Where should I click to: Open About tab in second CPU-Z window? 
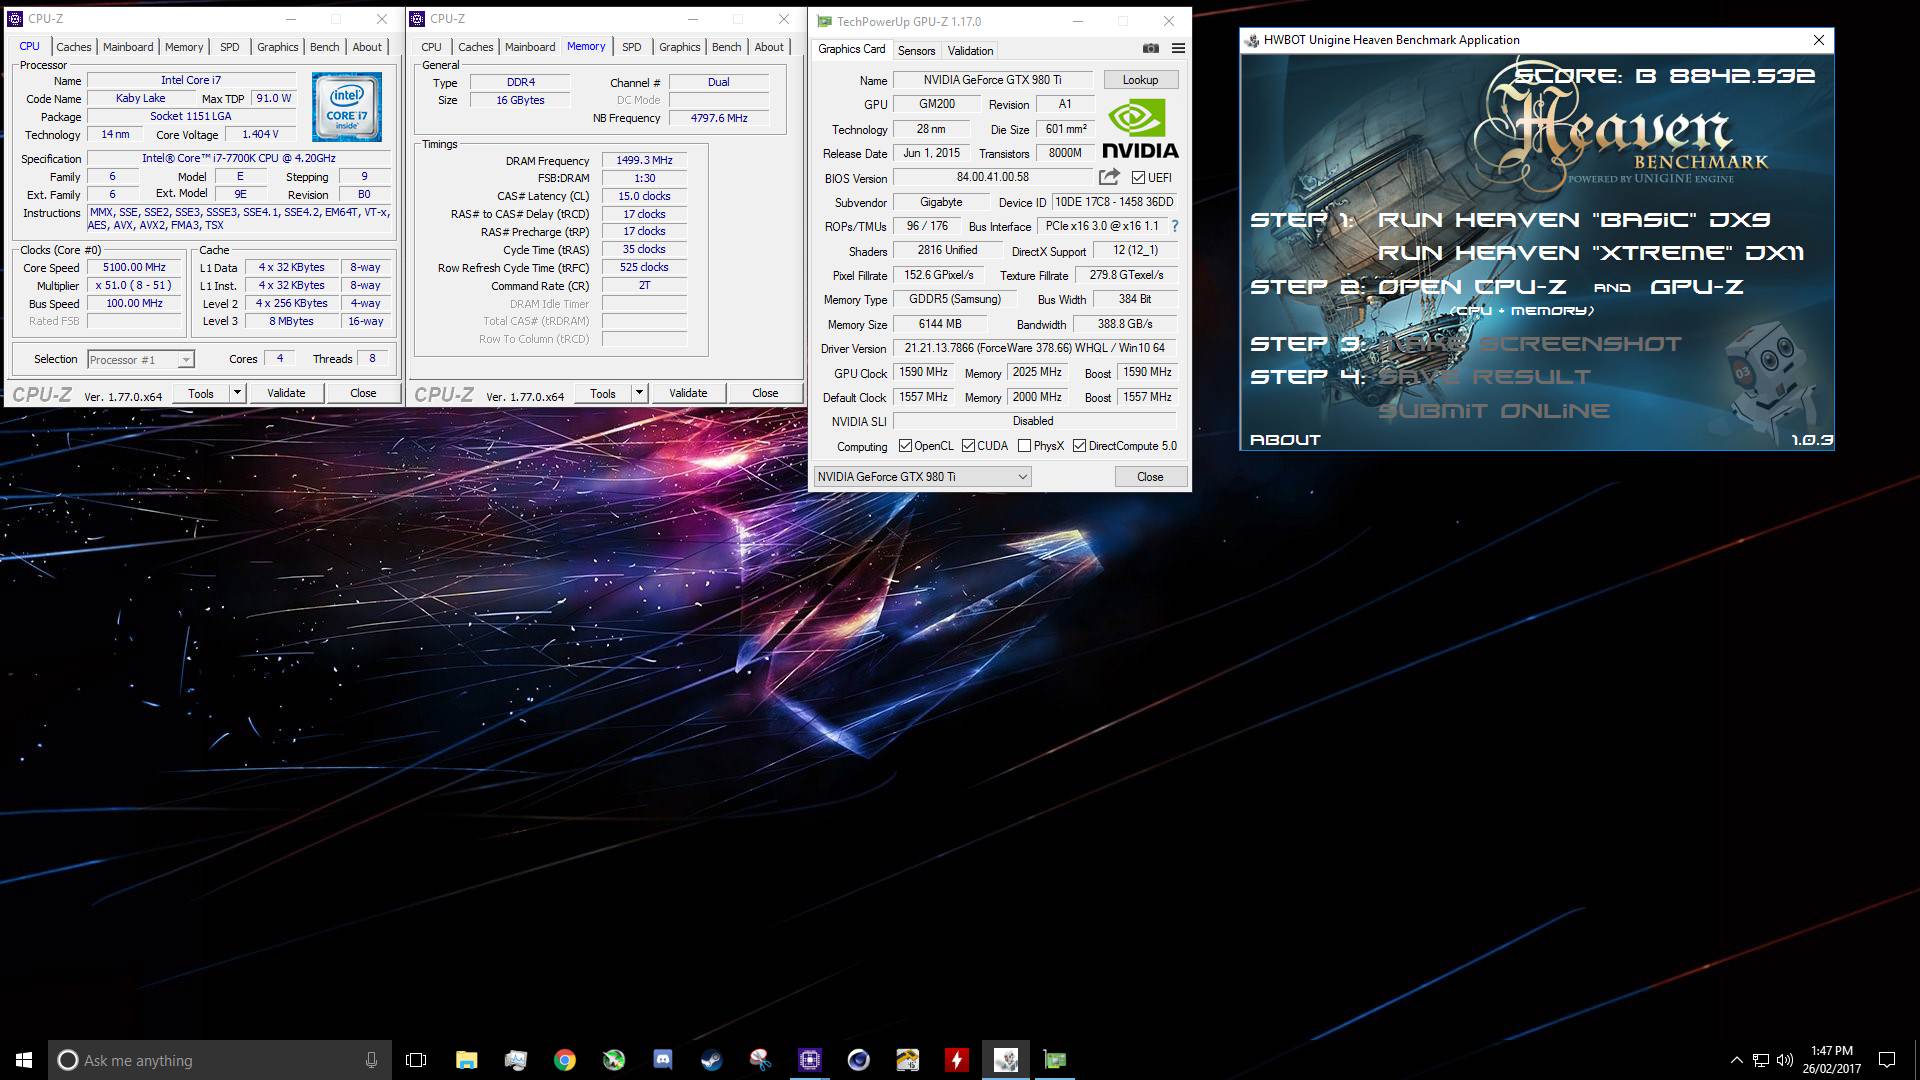(x=769, y=47)
